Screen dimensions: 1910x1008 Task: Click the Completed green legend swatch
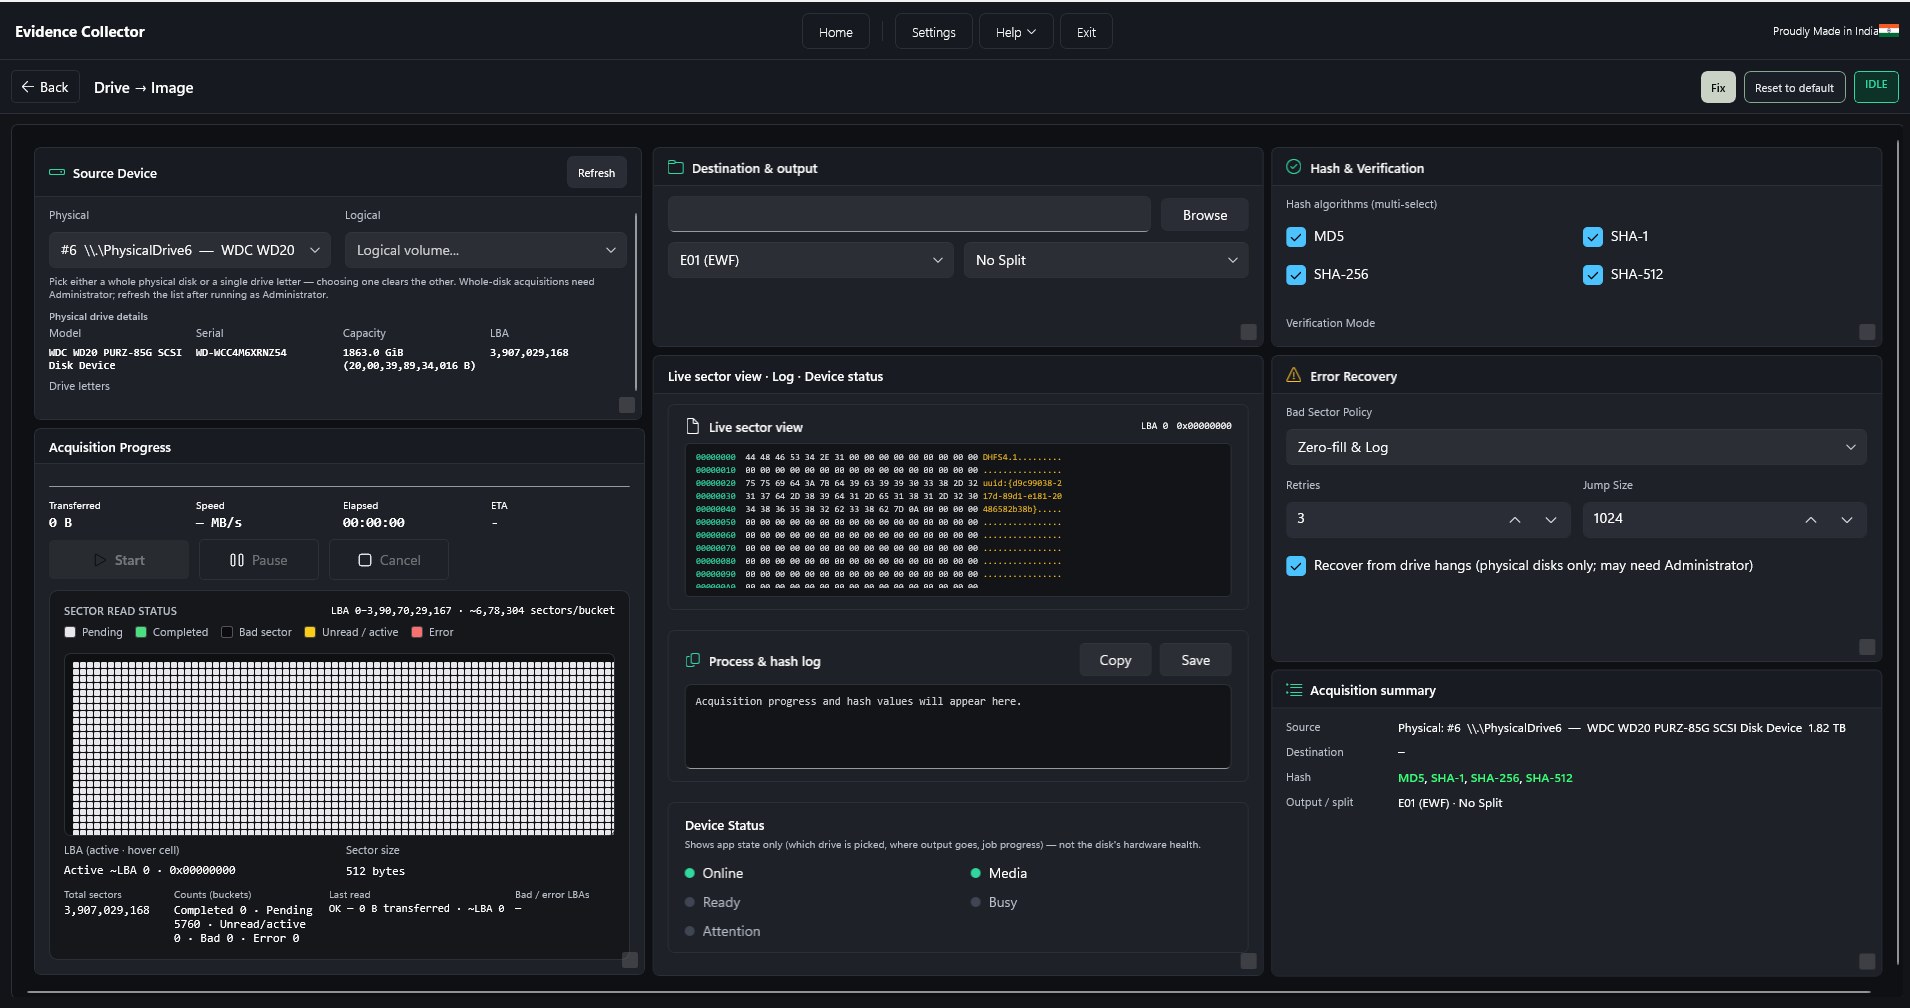141,632
